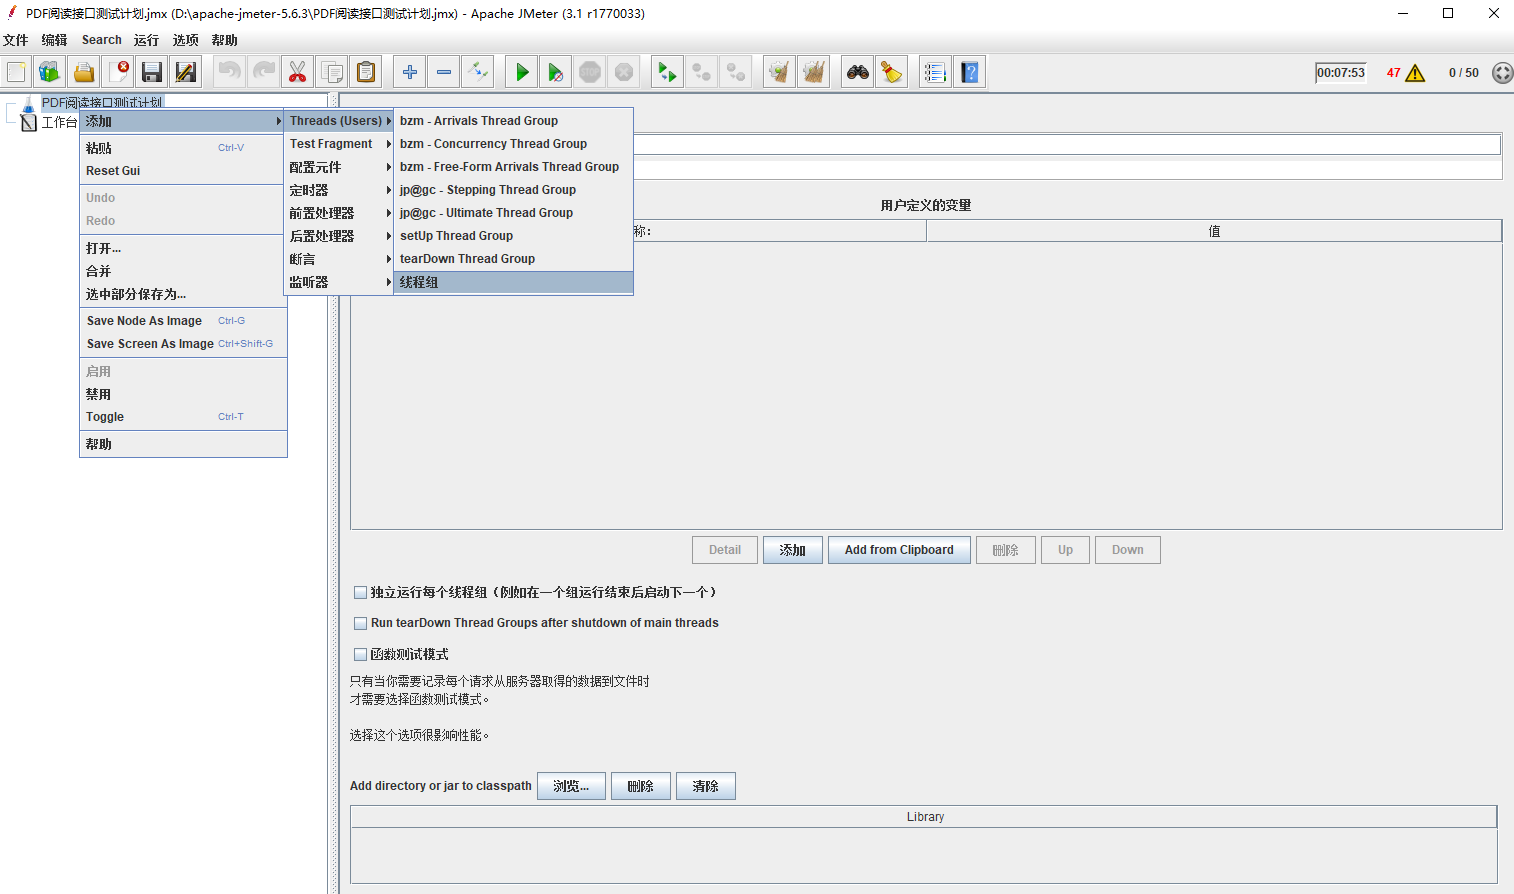Open the help book toolbar icon
The width and height of the screenshot is (1514, 894).
pyautogui.click(x=969, y=72)
